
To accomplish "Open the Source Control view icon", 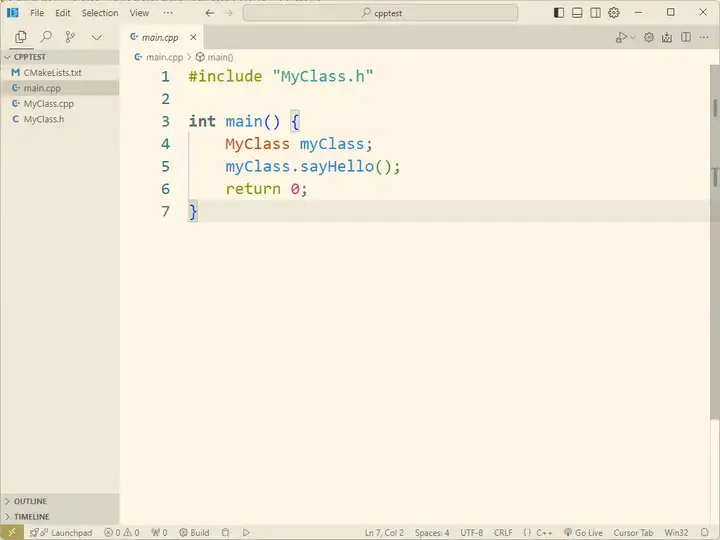I will tap(70, 37).
